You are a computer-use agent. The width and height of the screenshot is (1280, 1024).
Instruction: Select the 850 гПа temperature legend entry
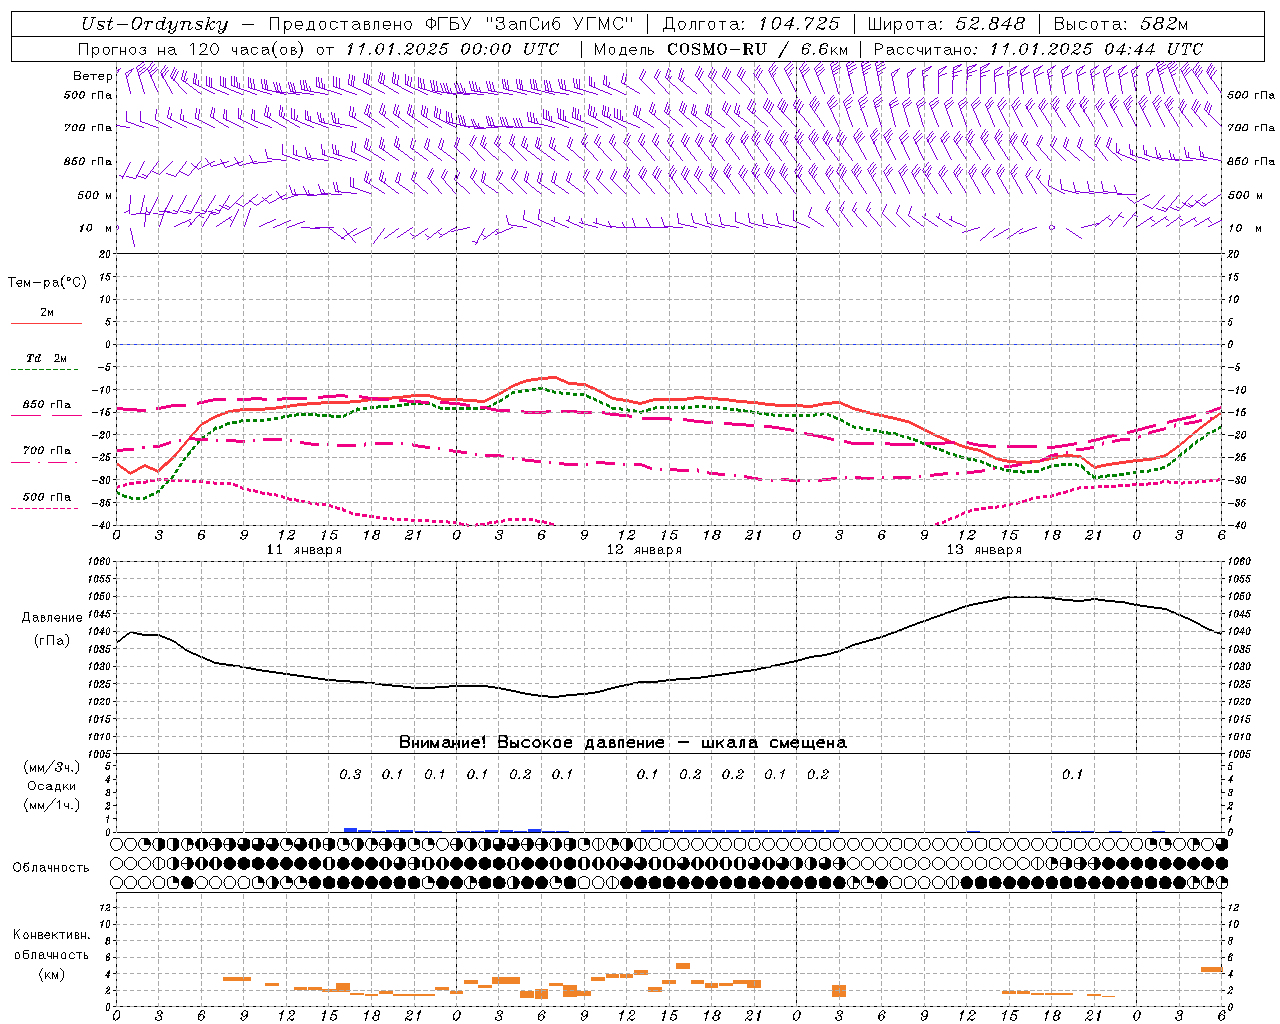[46, 406]
